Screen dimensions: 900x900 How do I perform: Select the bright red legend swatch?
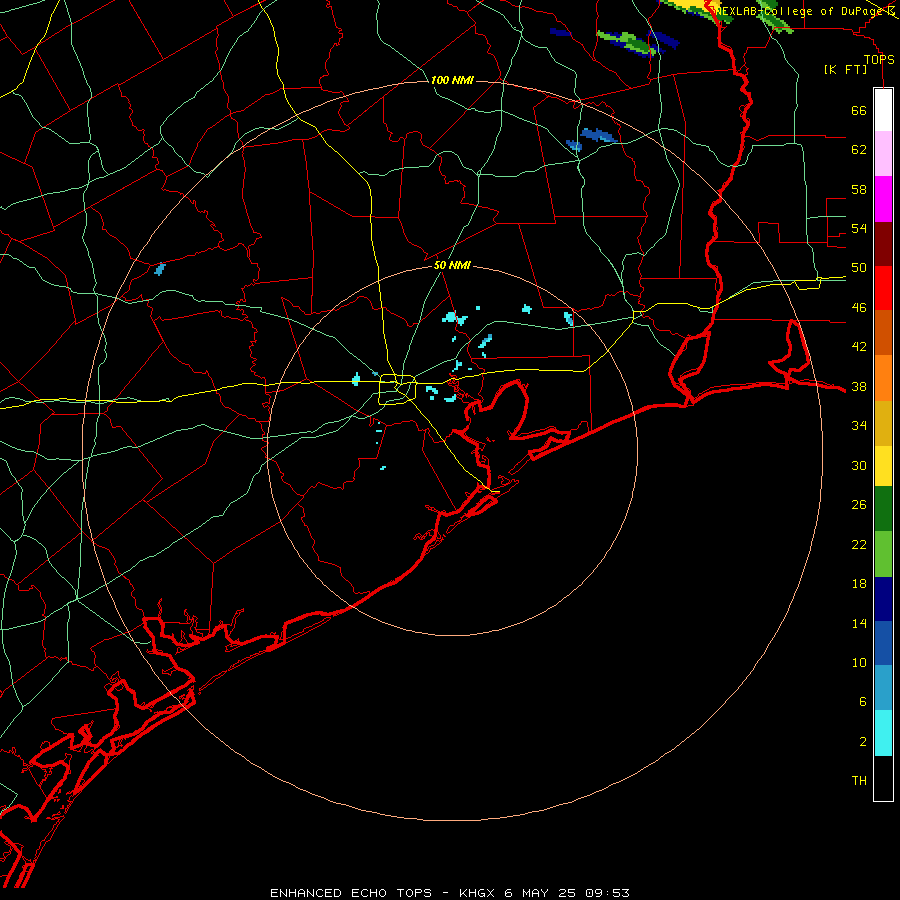(x=883, y=288)
